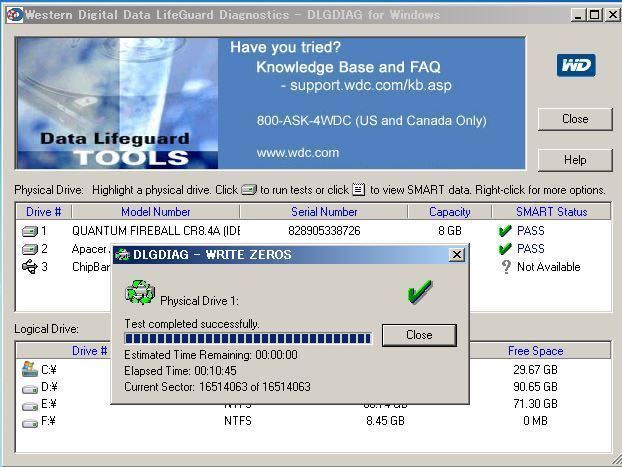Screen dimensions: 622x467
Task: Click the 8.45 GB total size for F:
Action: click(386, 421)
